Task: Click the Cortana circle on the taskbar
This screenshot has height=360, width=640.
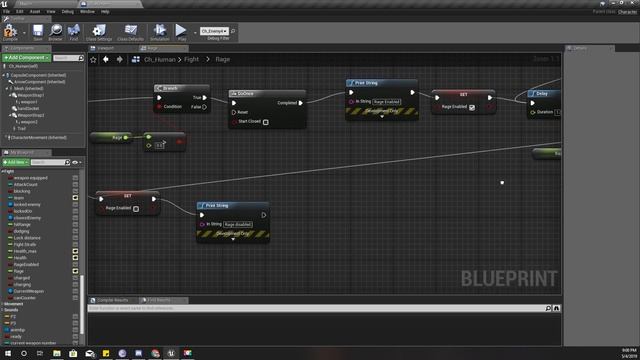Action: (x=24, y=353)
